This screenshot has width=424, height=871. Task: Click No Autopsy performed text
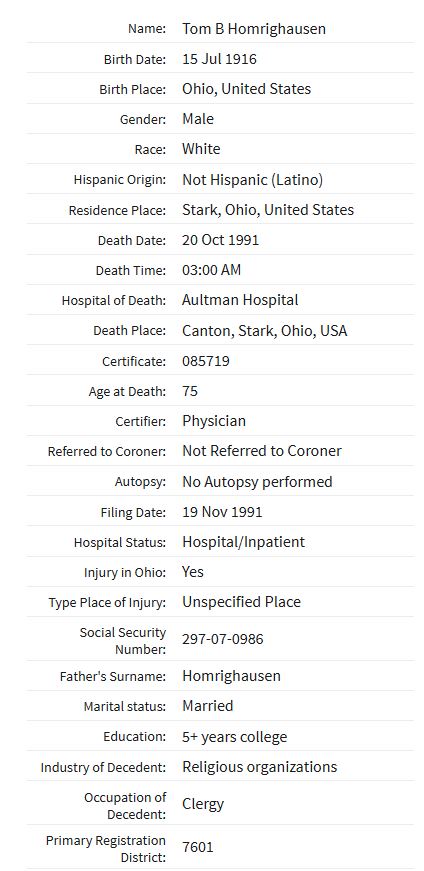(257, 482)
